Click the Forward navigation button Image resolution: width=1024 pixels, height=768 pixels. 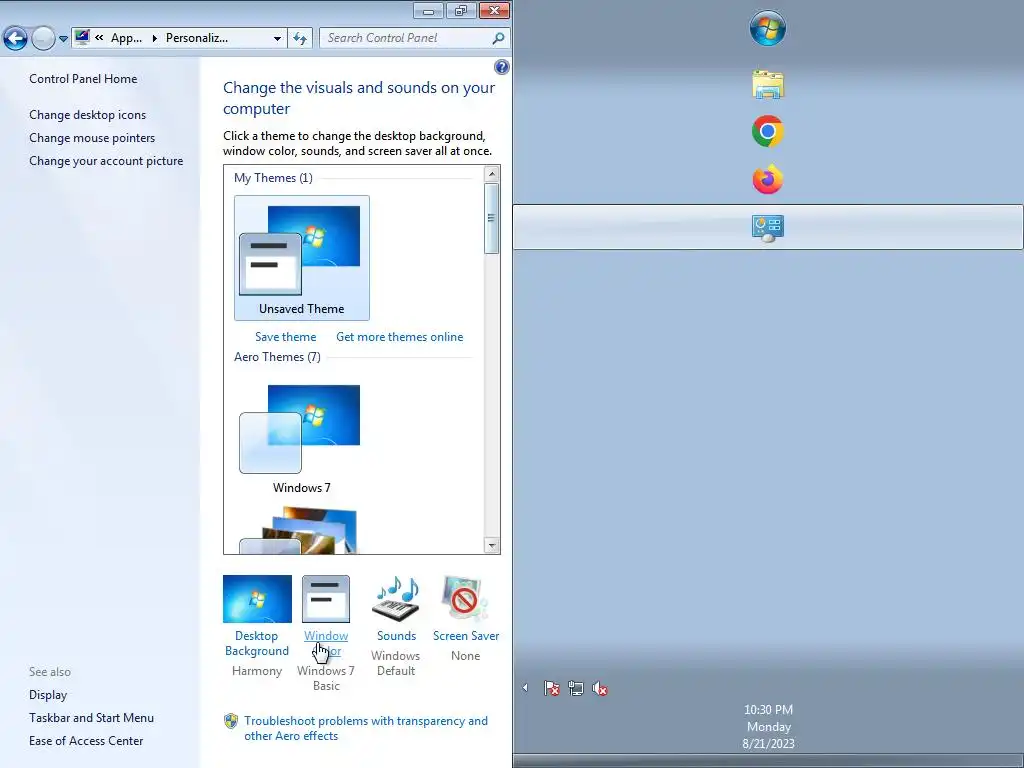(x=43, y=39)
